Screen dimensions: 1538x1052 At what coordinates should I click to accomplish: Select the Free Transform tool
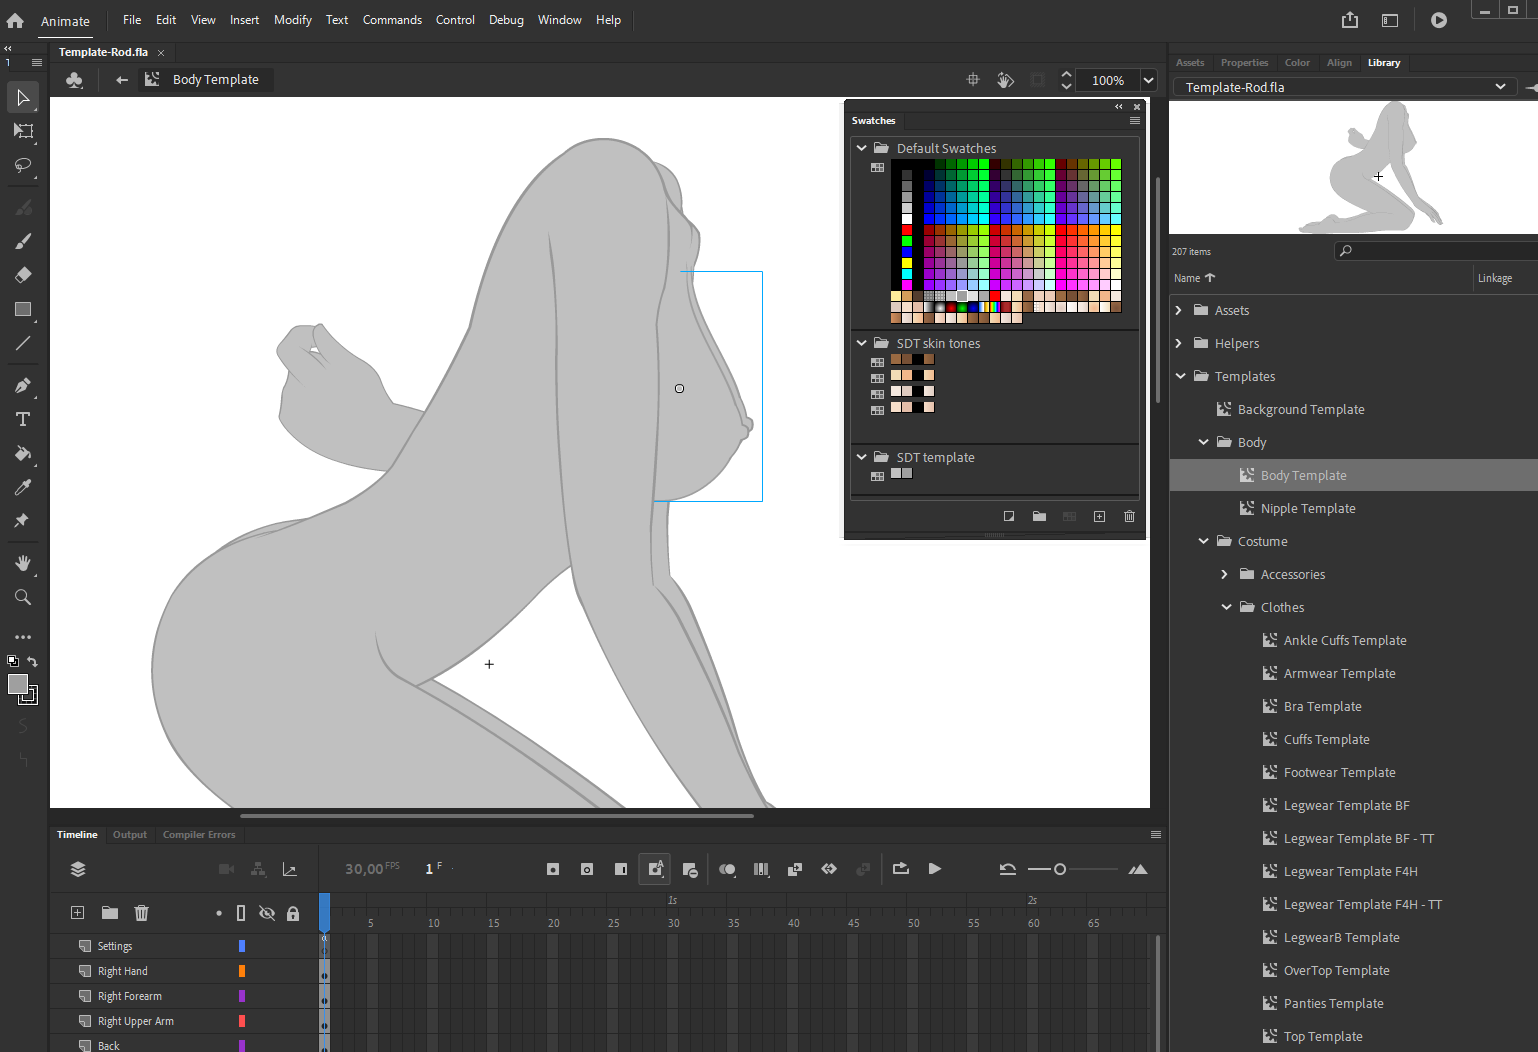click(22, 131)
